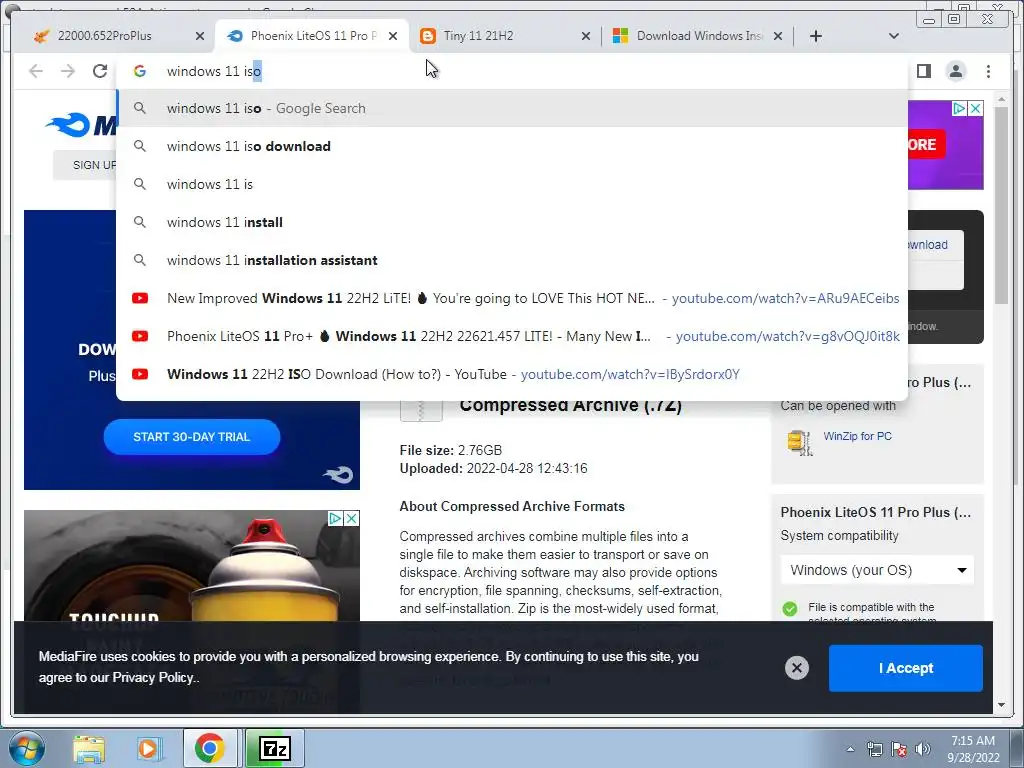Image resolution: width=1024 pixels, height=768 pixels.
Task: Open a new tab with plus button
Action: pos(815,36)
